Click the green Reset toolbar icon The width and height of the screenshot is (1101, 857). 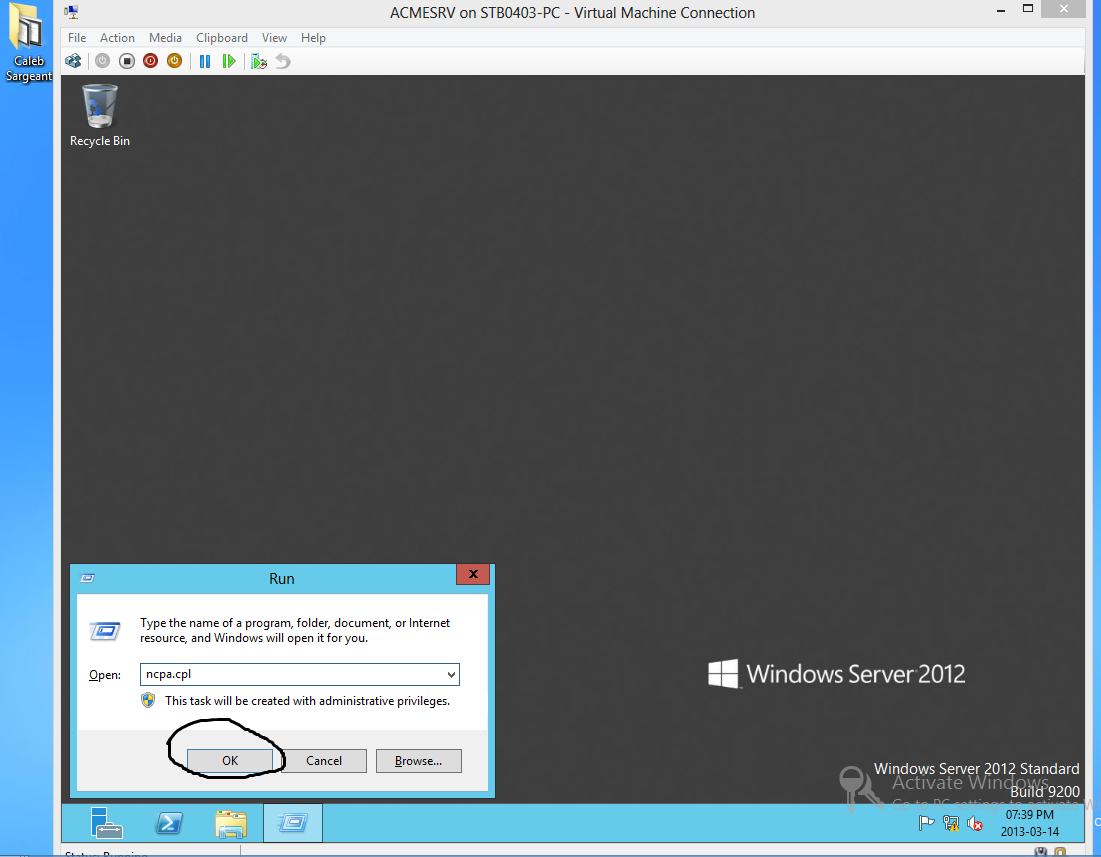[x=228, y=61]
